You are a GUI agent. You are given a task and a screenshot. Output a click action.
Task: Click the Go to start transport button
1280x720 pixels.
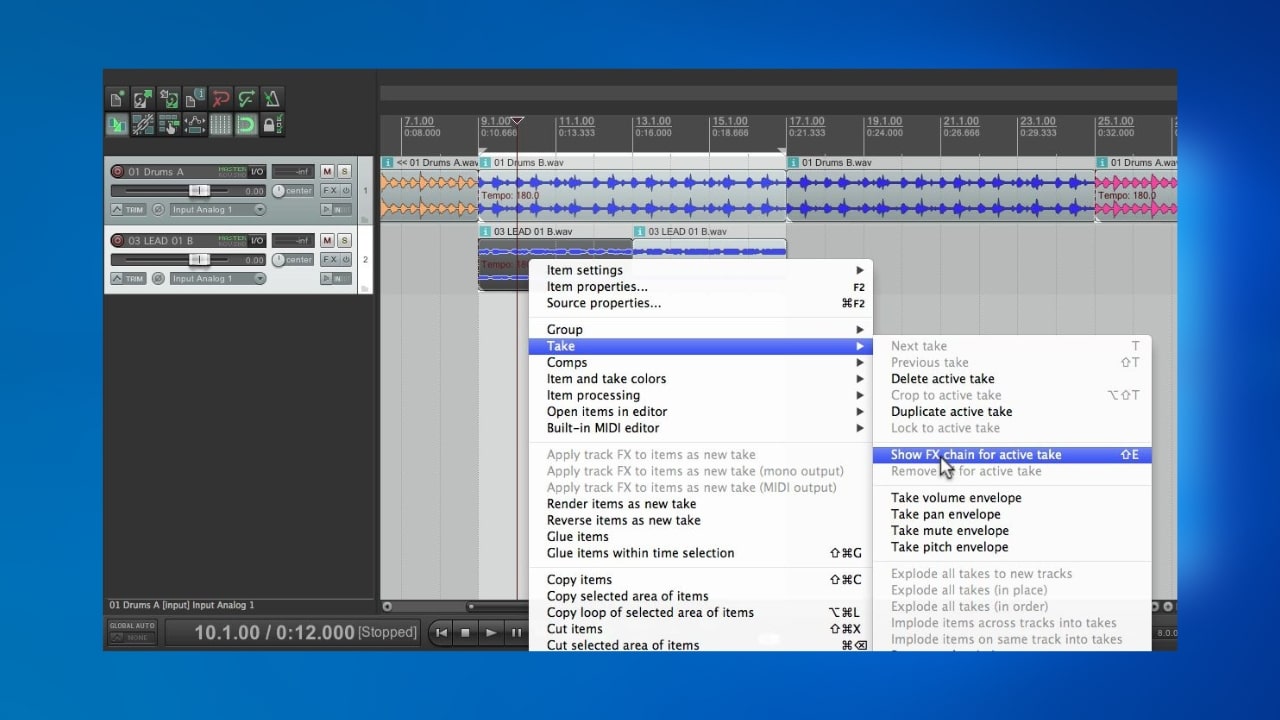click(441, 632)
